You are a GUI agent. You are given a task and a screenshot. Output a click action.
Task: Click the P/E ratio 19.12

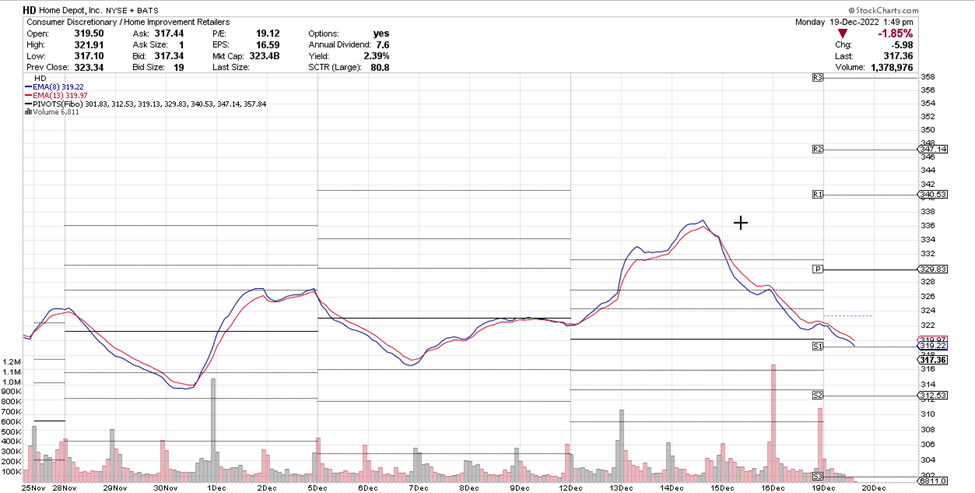point(266,34)
